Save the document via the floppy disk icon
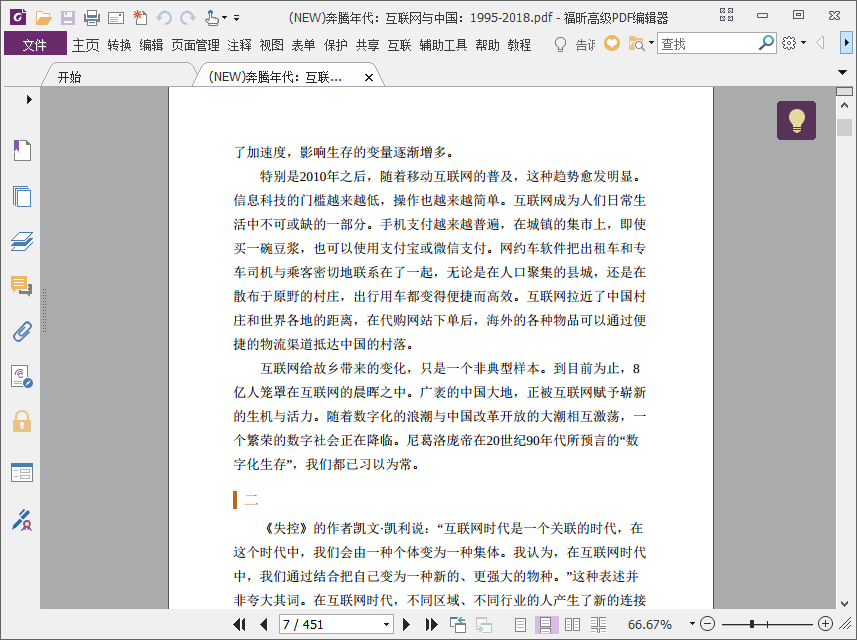857x640 pixels. tap(68, 18)
